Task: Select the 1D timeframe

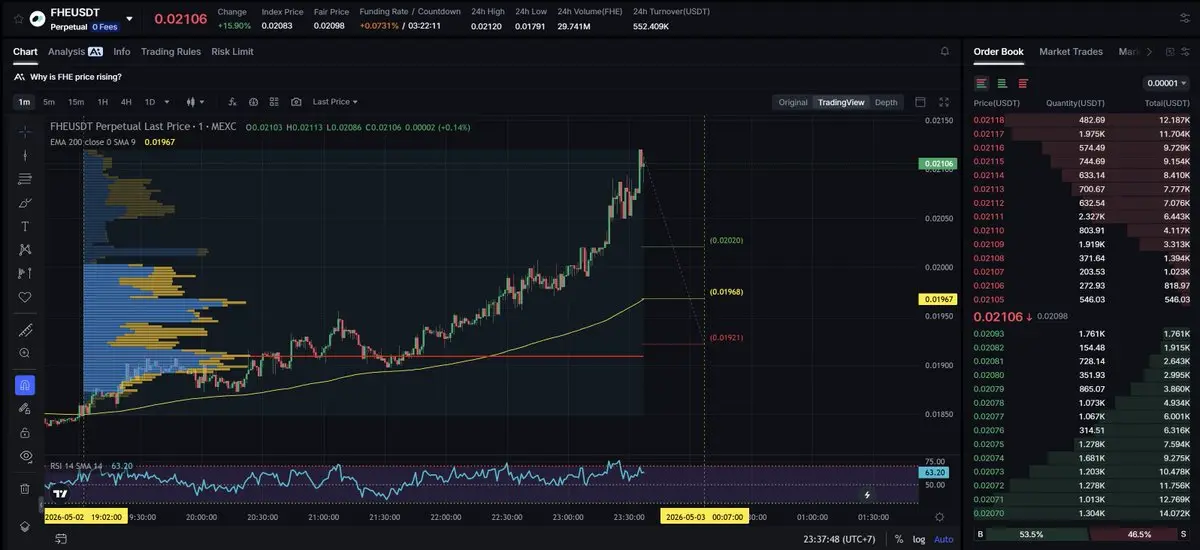Action: [x=150, y=102]
